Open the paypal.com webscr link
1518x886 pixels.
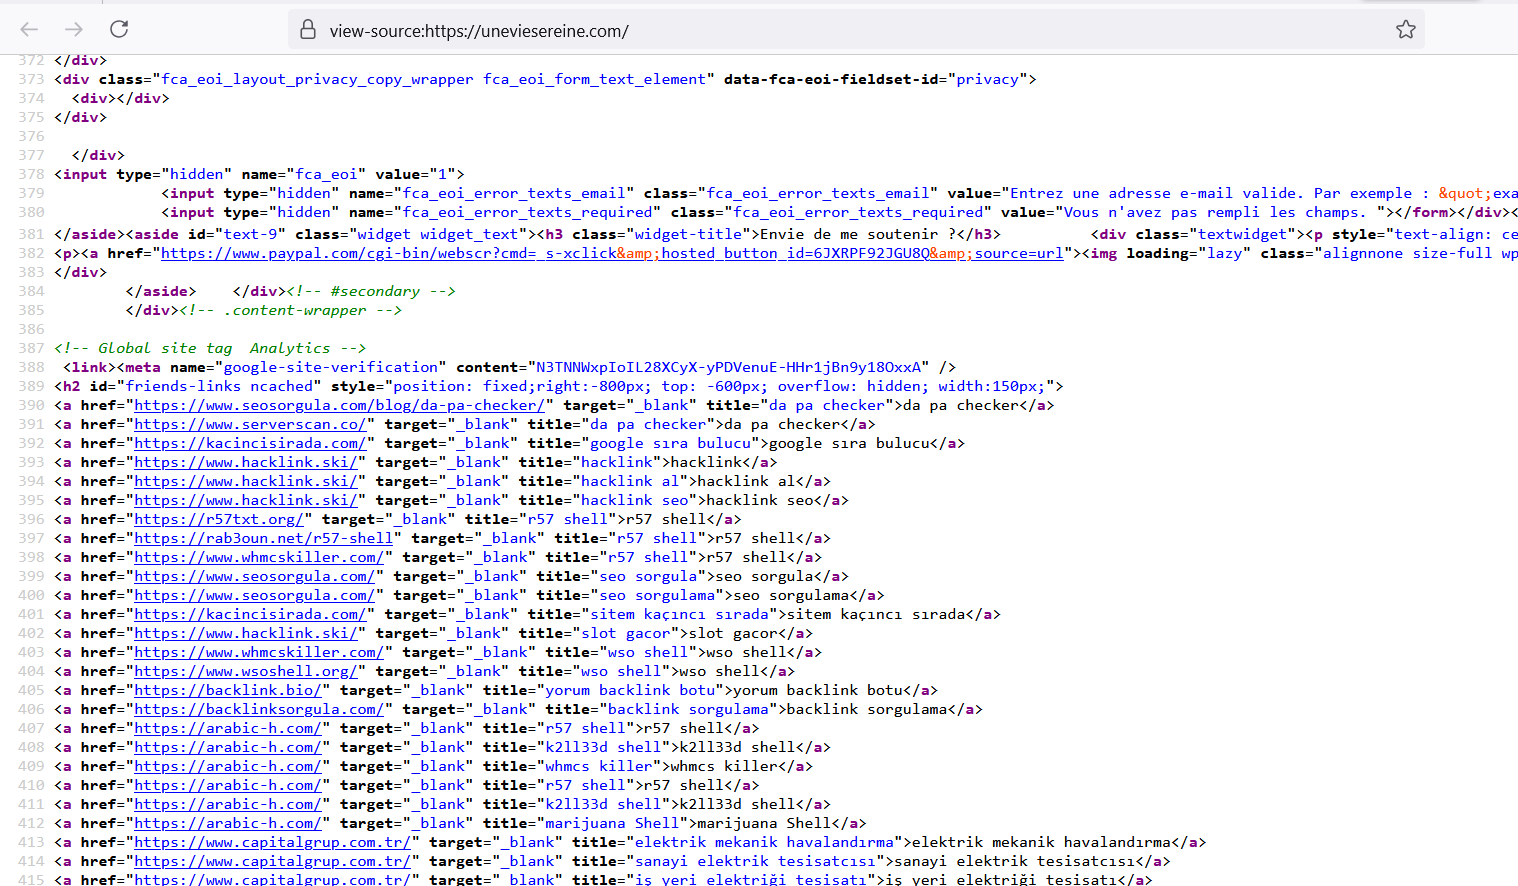612,253
